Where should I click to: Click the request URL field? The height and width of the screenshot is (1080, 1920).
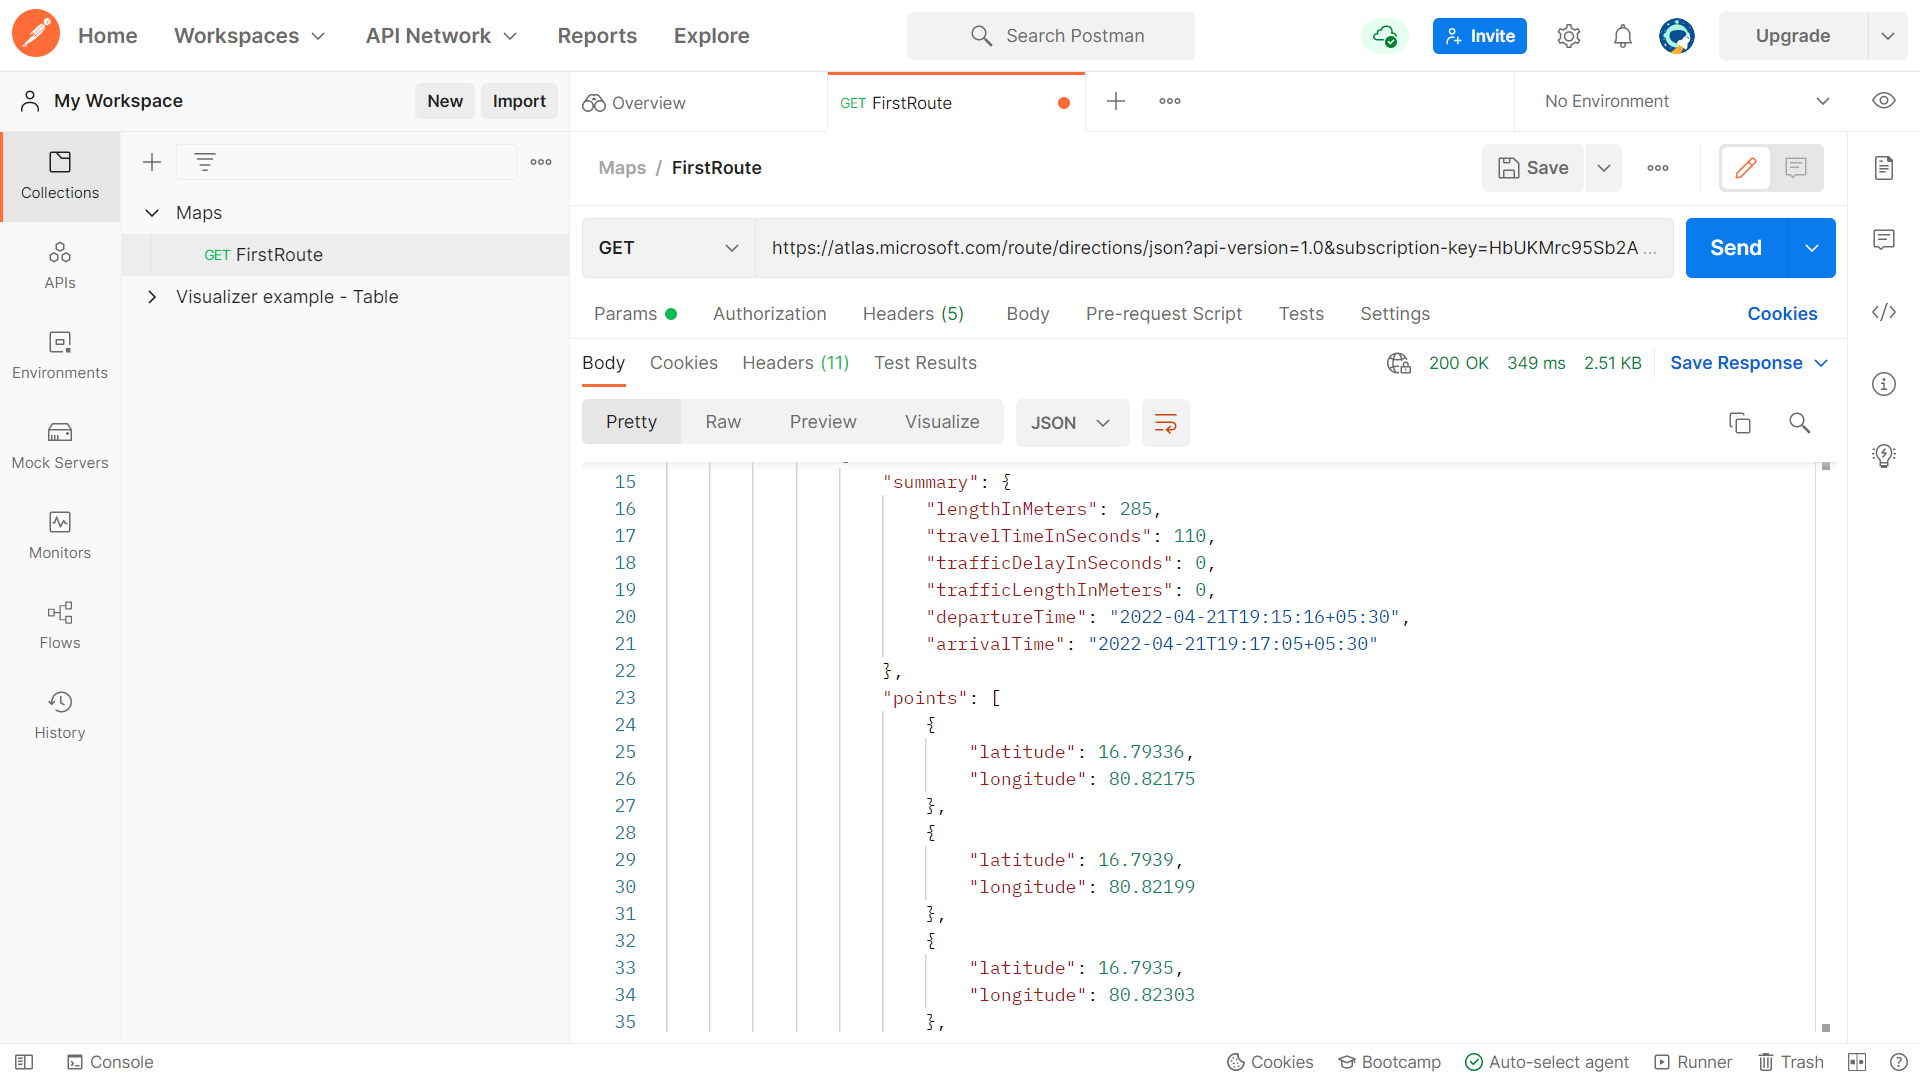point(1214,248)
